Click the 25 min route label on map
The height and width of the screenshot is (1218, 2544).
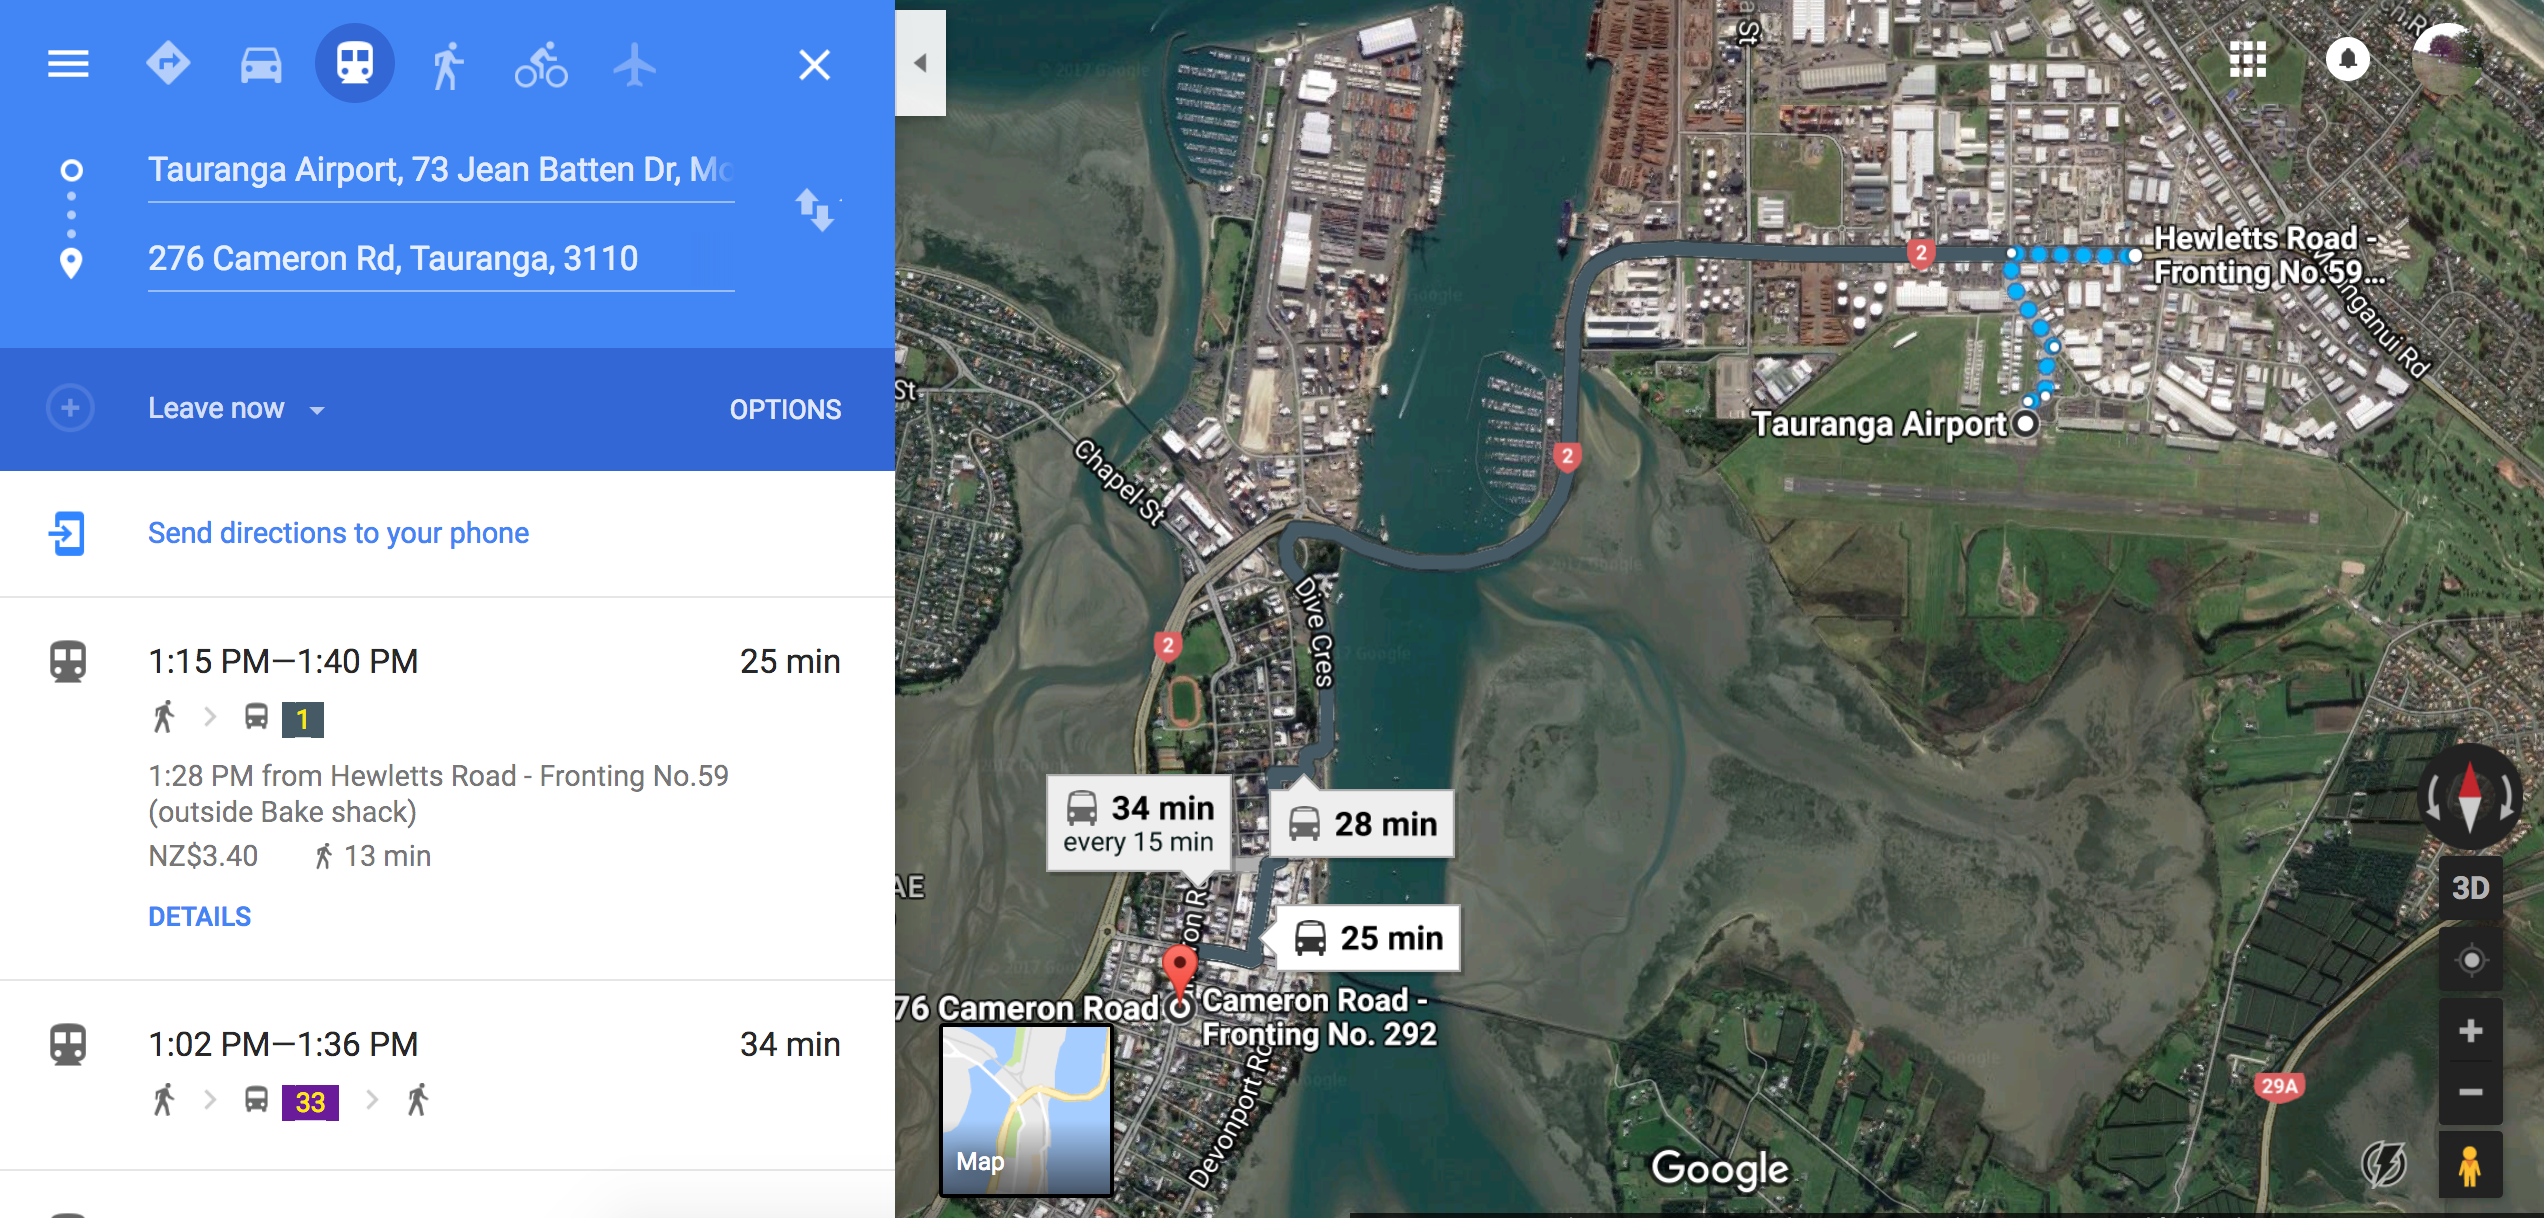click(x=1368, y=938)
